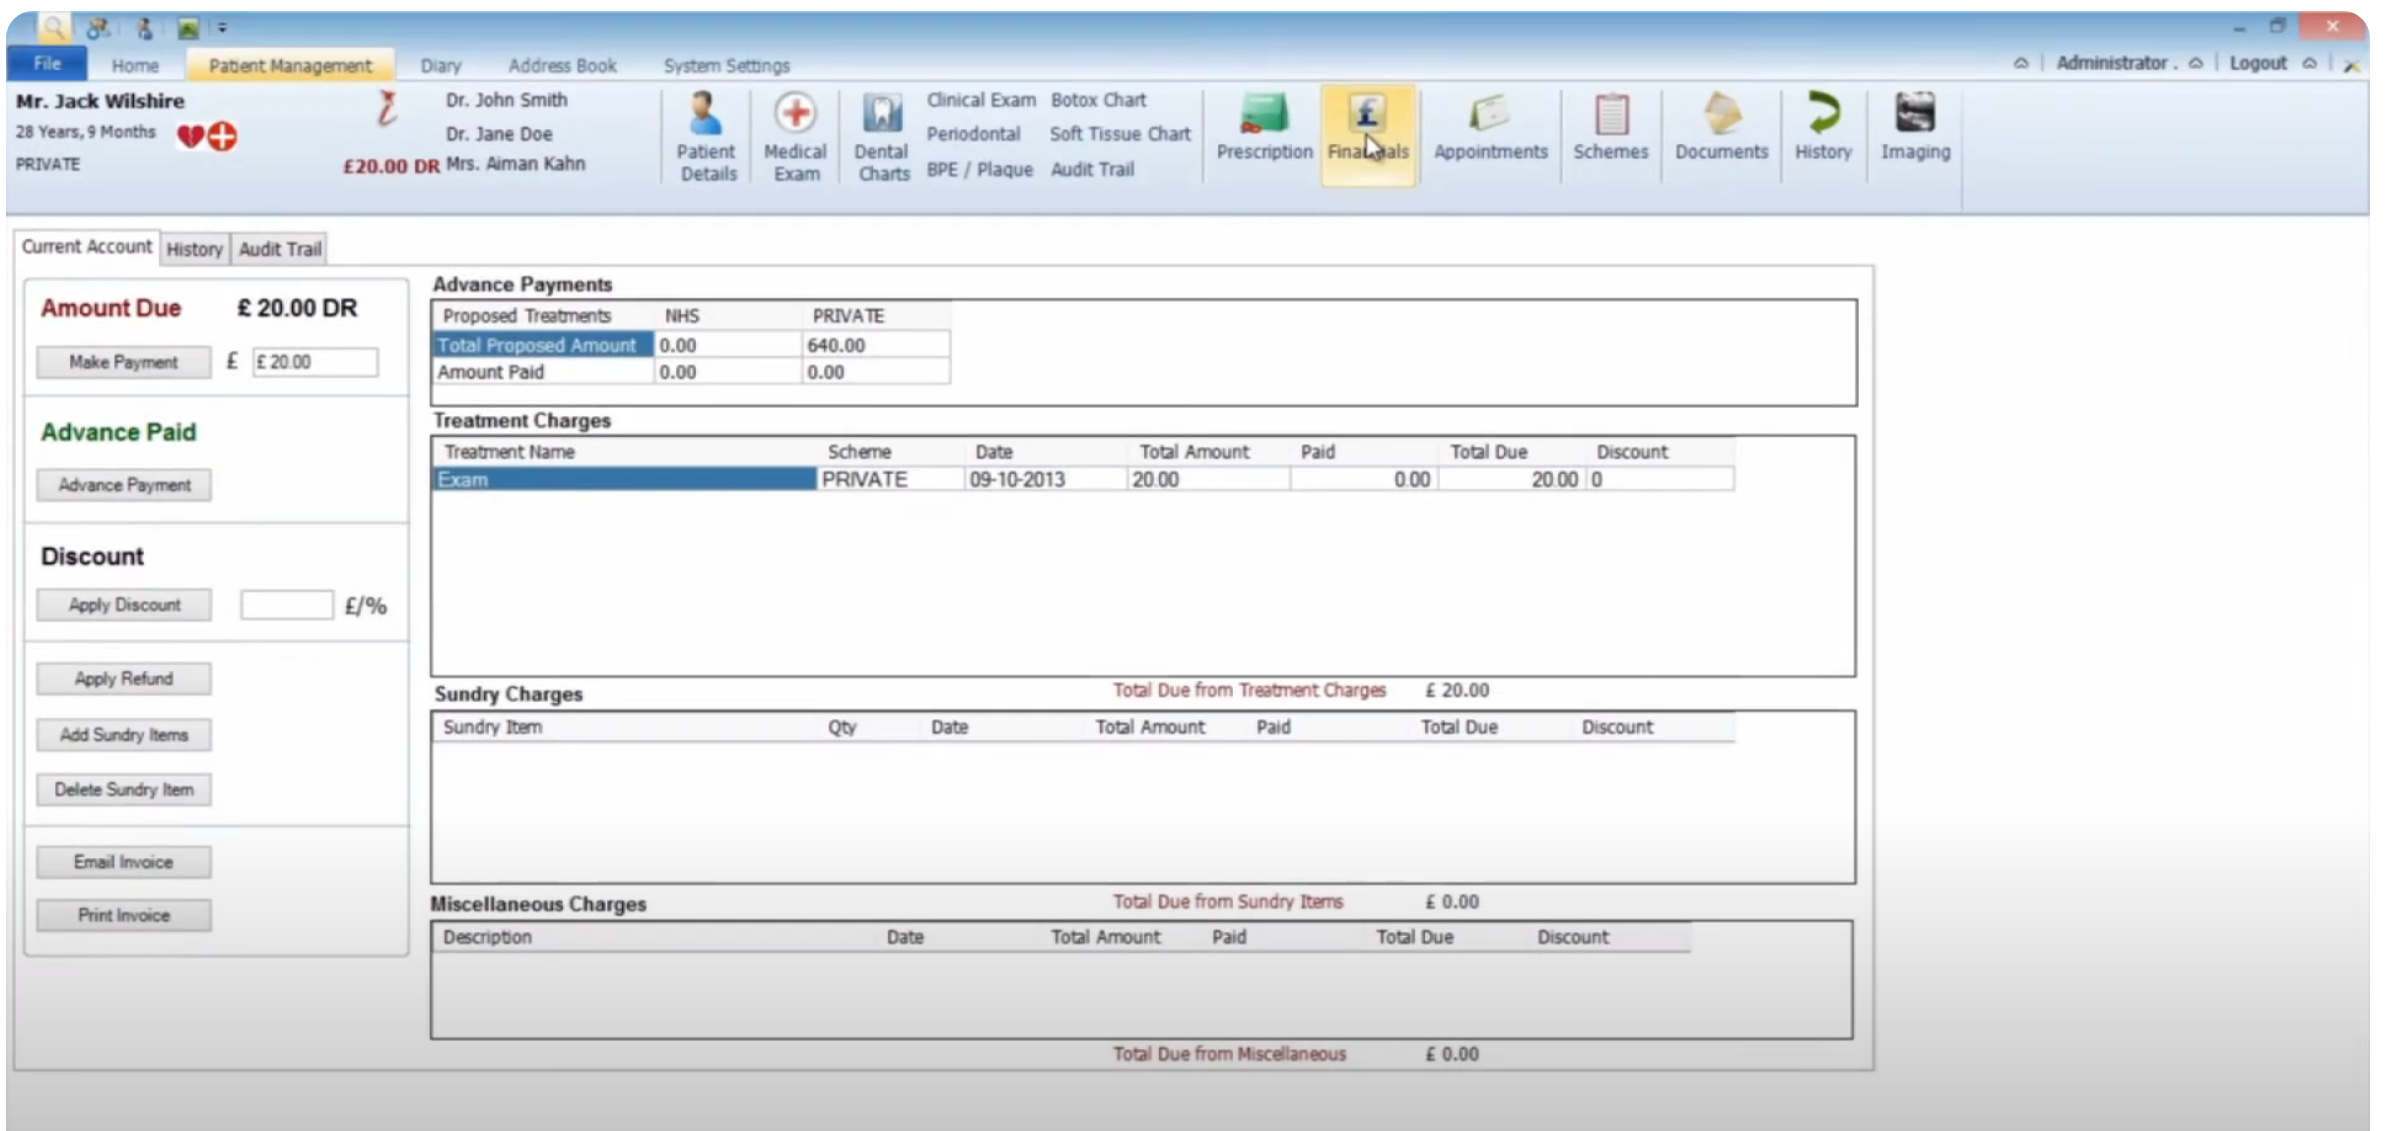2389x1131 pixels.
Task: Open the BPE / Plaque link
Action: point(979,169)
